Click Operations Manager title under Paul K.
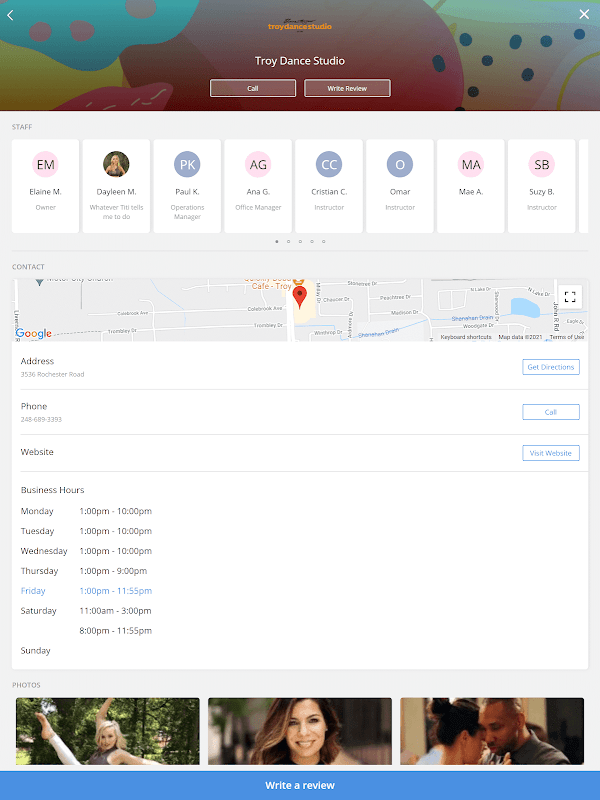 point(187,212)
